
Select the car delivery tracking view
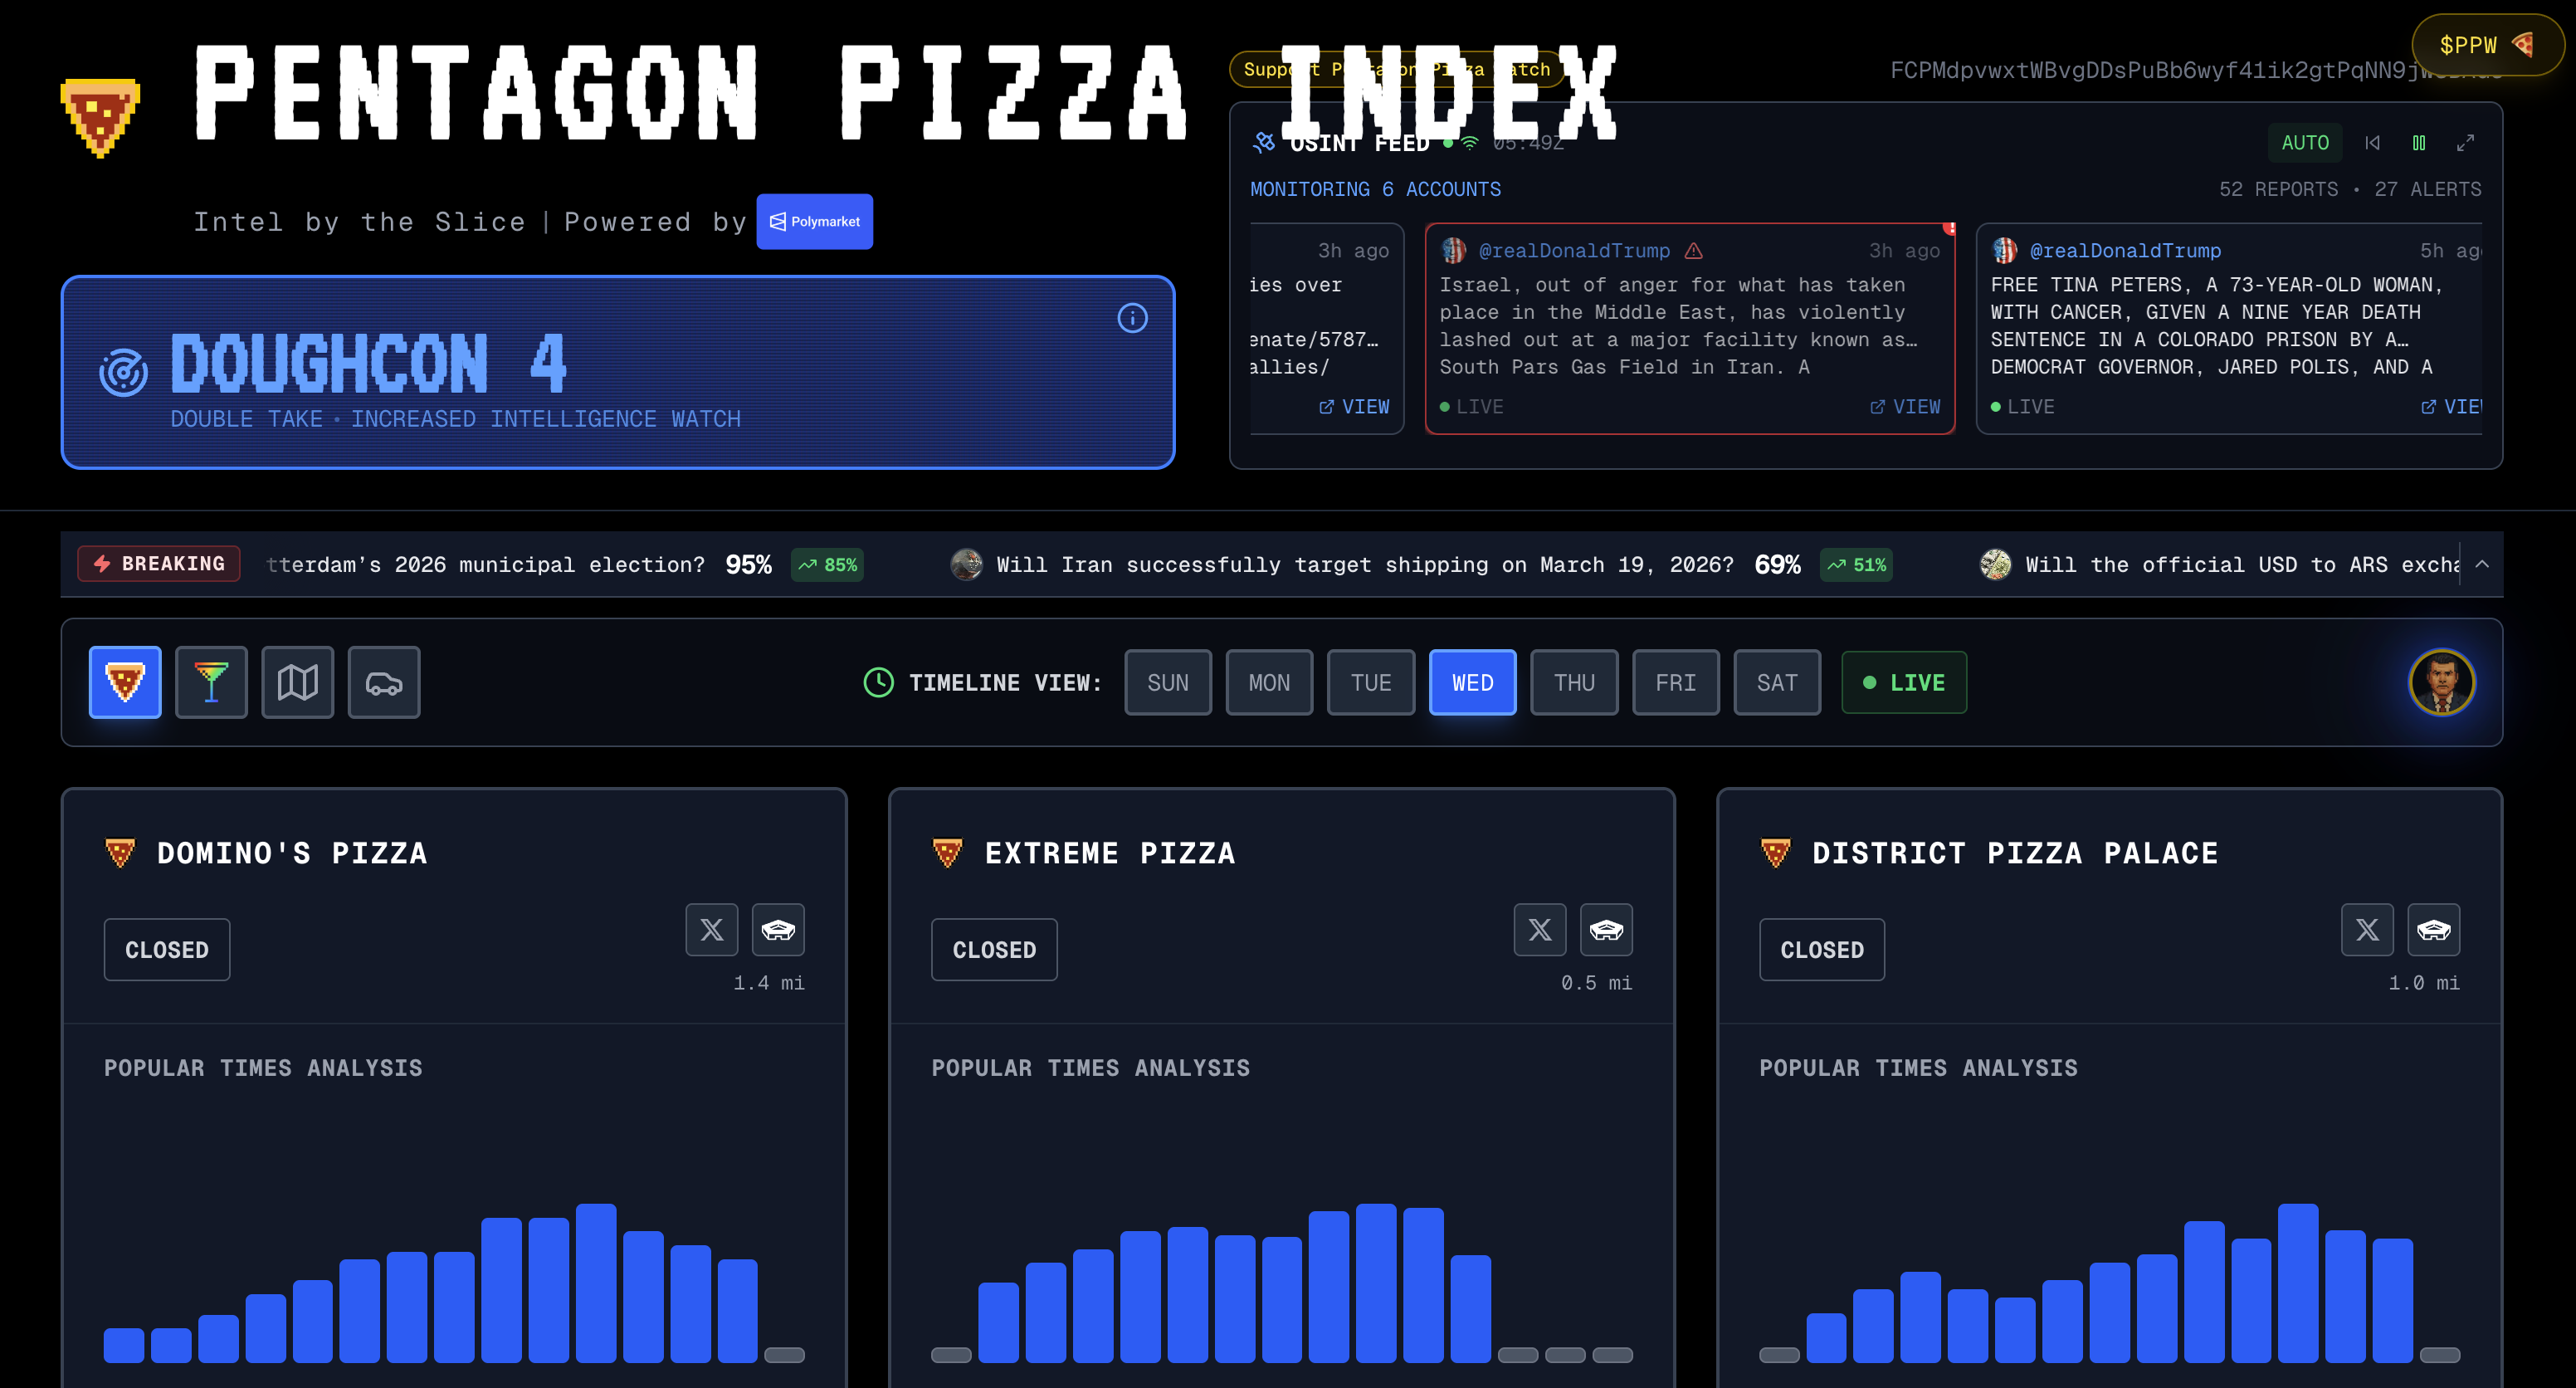(x=384, y=682)
